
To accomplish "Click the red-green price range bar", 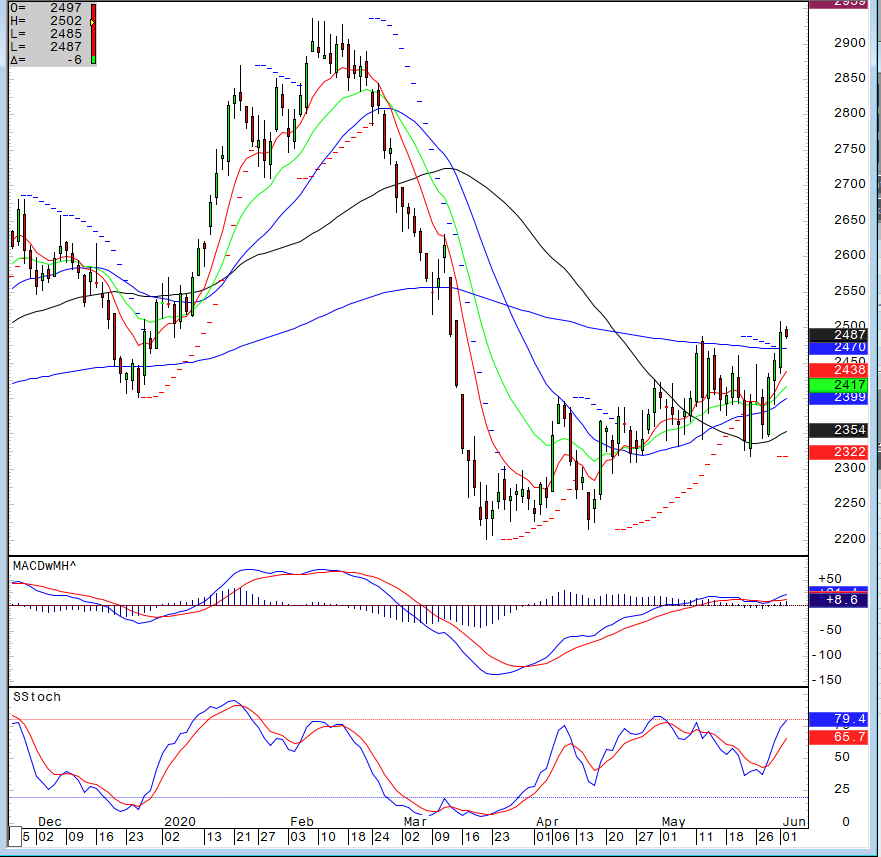I will tap(93, 34).
